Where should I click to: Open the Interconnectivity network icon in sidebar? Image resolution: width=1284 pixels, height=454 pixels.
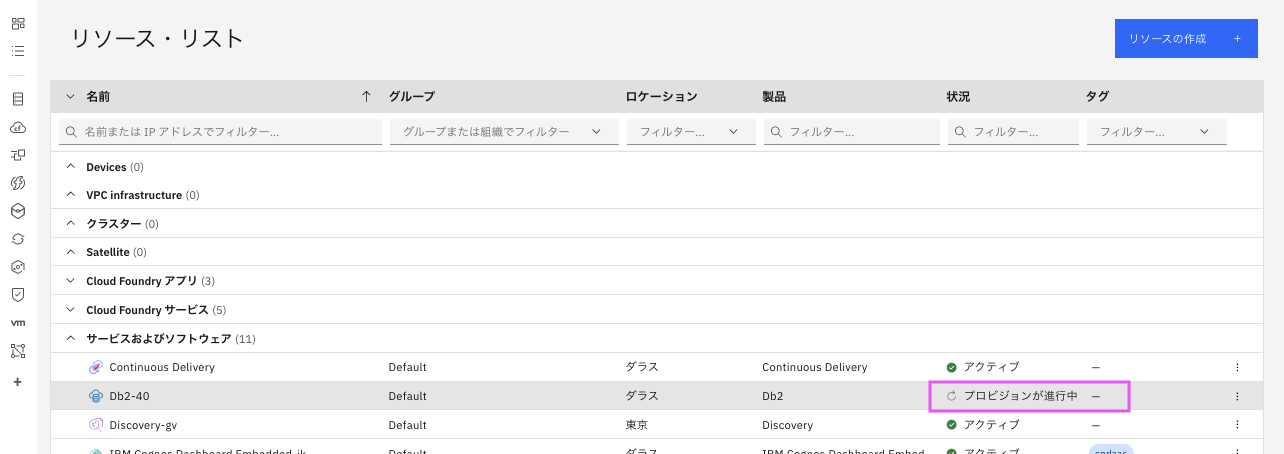point(18,351)
